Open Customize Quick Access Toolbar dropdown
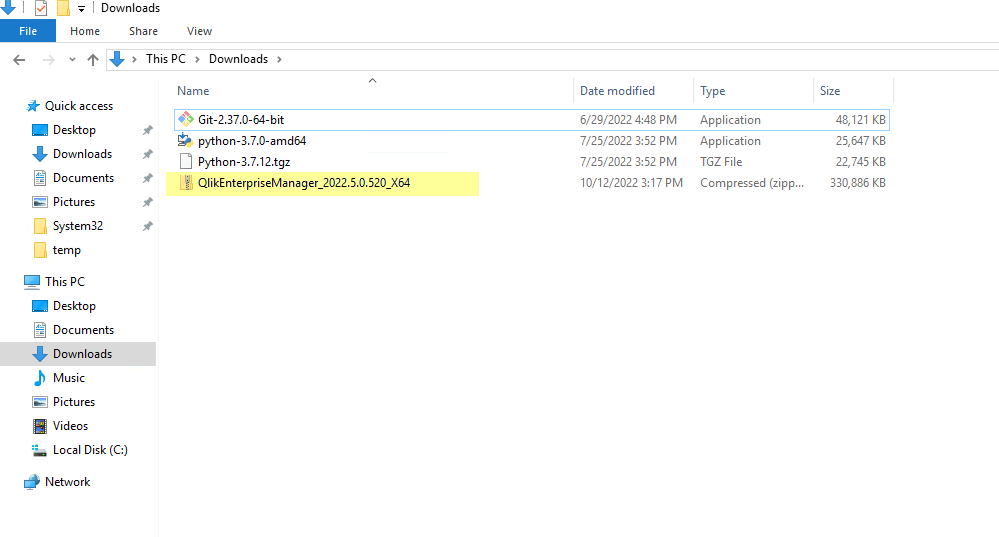This screenshot has width=999, height=537. 82,8
